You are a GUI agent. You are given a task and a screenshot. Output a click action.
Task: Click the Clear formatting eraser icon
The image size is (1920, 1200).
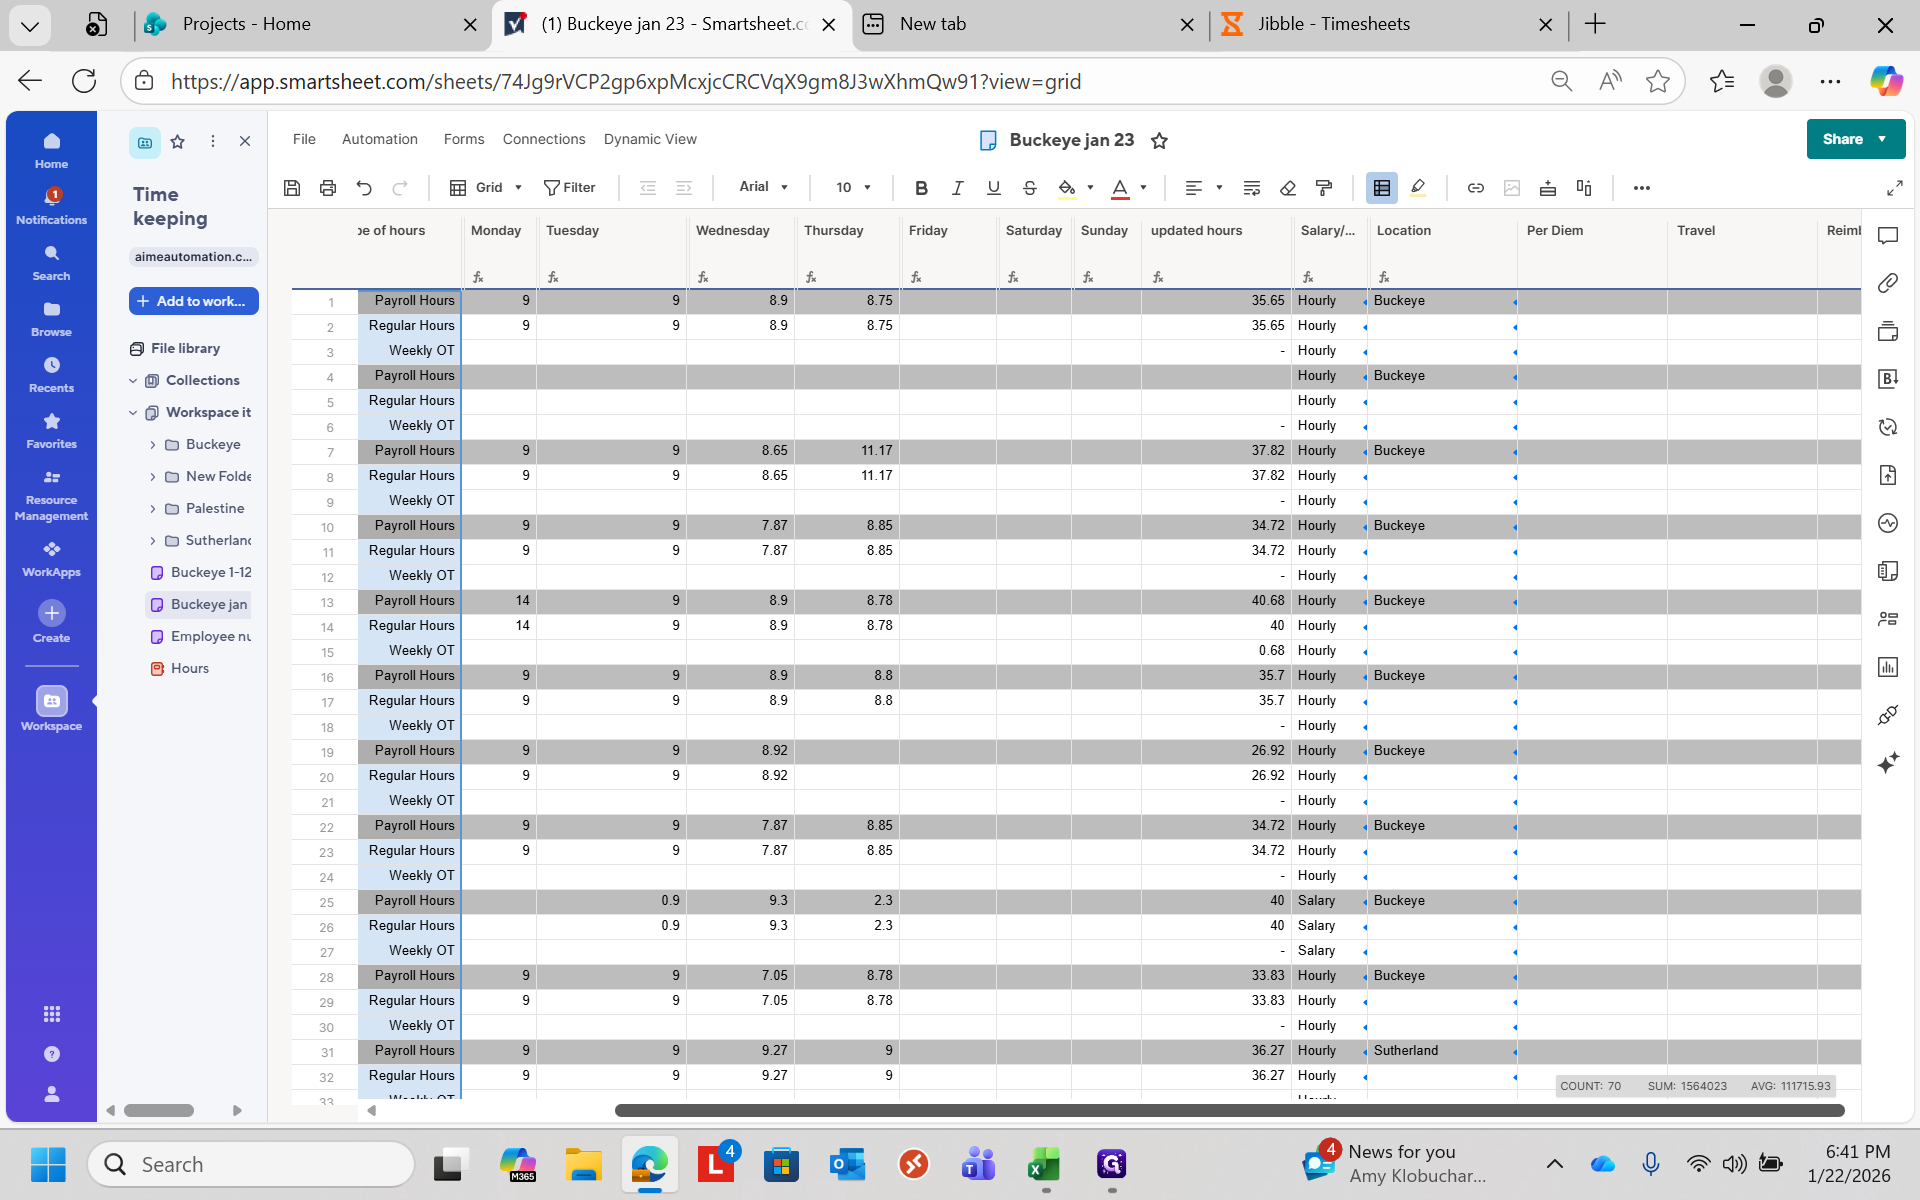point(1288,188)
